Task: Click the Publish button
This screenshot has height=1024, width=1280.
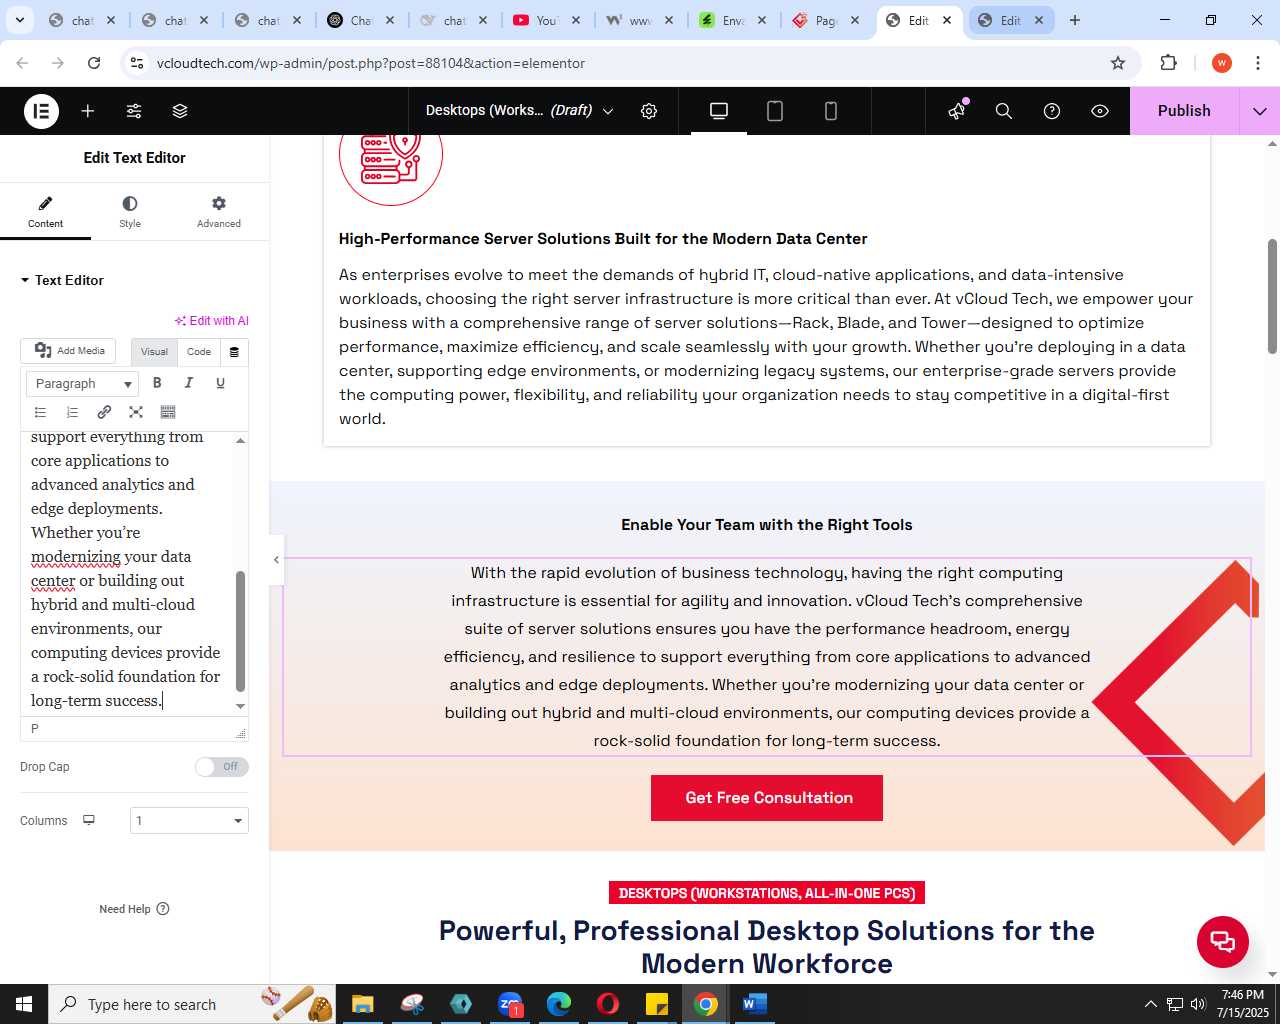Action: (1184, 111)
